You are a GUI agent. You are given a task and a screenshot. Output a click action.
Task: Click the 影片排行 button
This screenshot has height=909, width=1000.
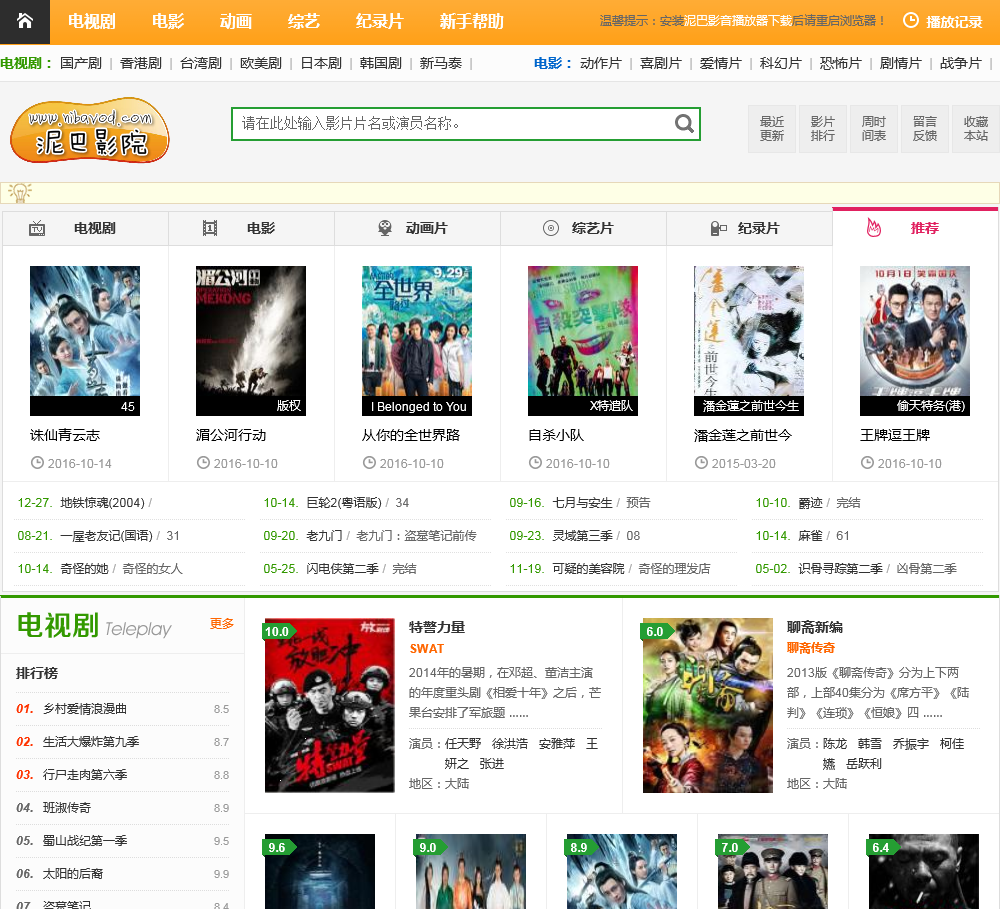823,128
